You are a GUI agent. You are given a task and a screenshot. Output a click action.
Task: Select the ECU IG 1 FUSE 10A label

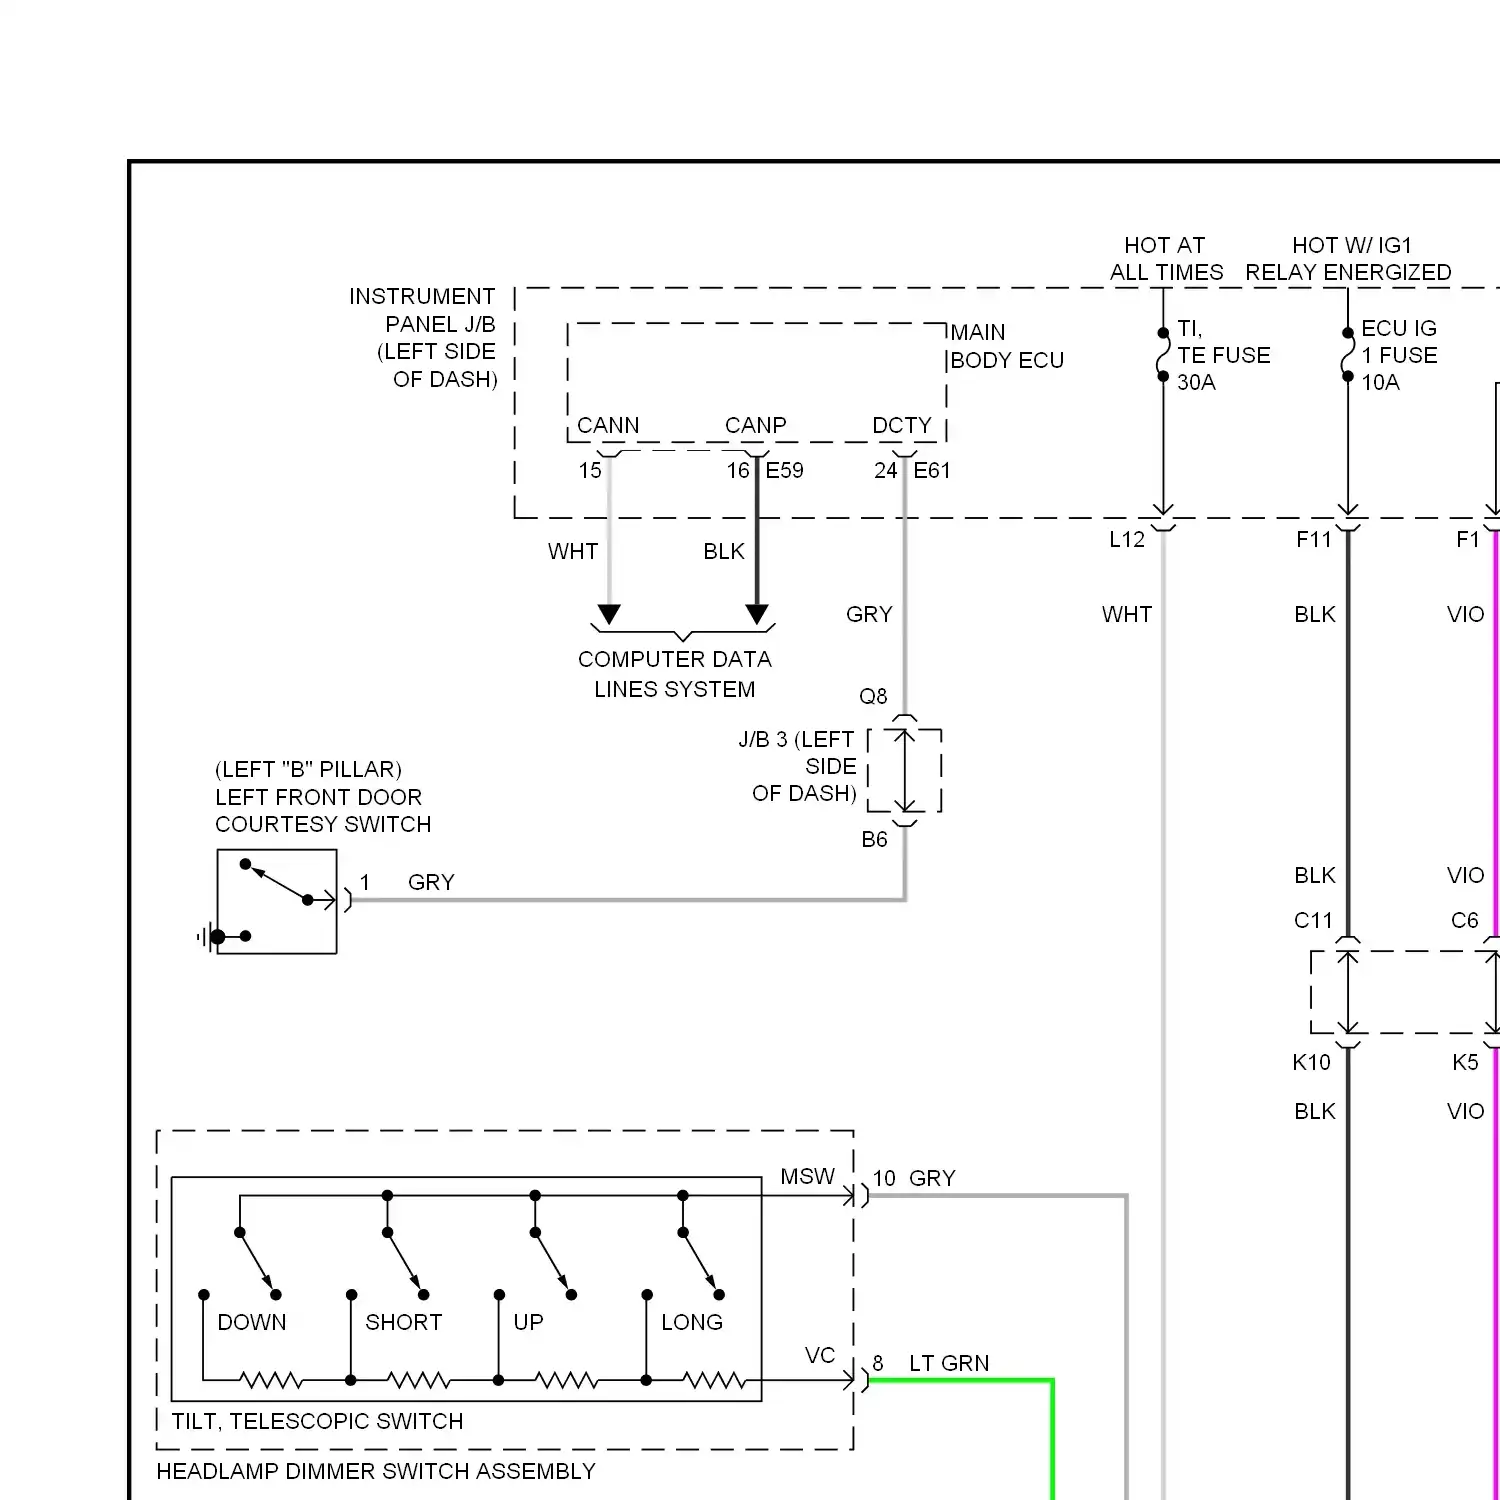coord(1399,355)
